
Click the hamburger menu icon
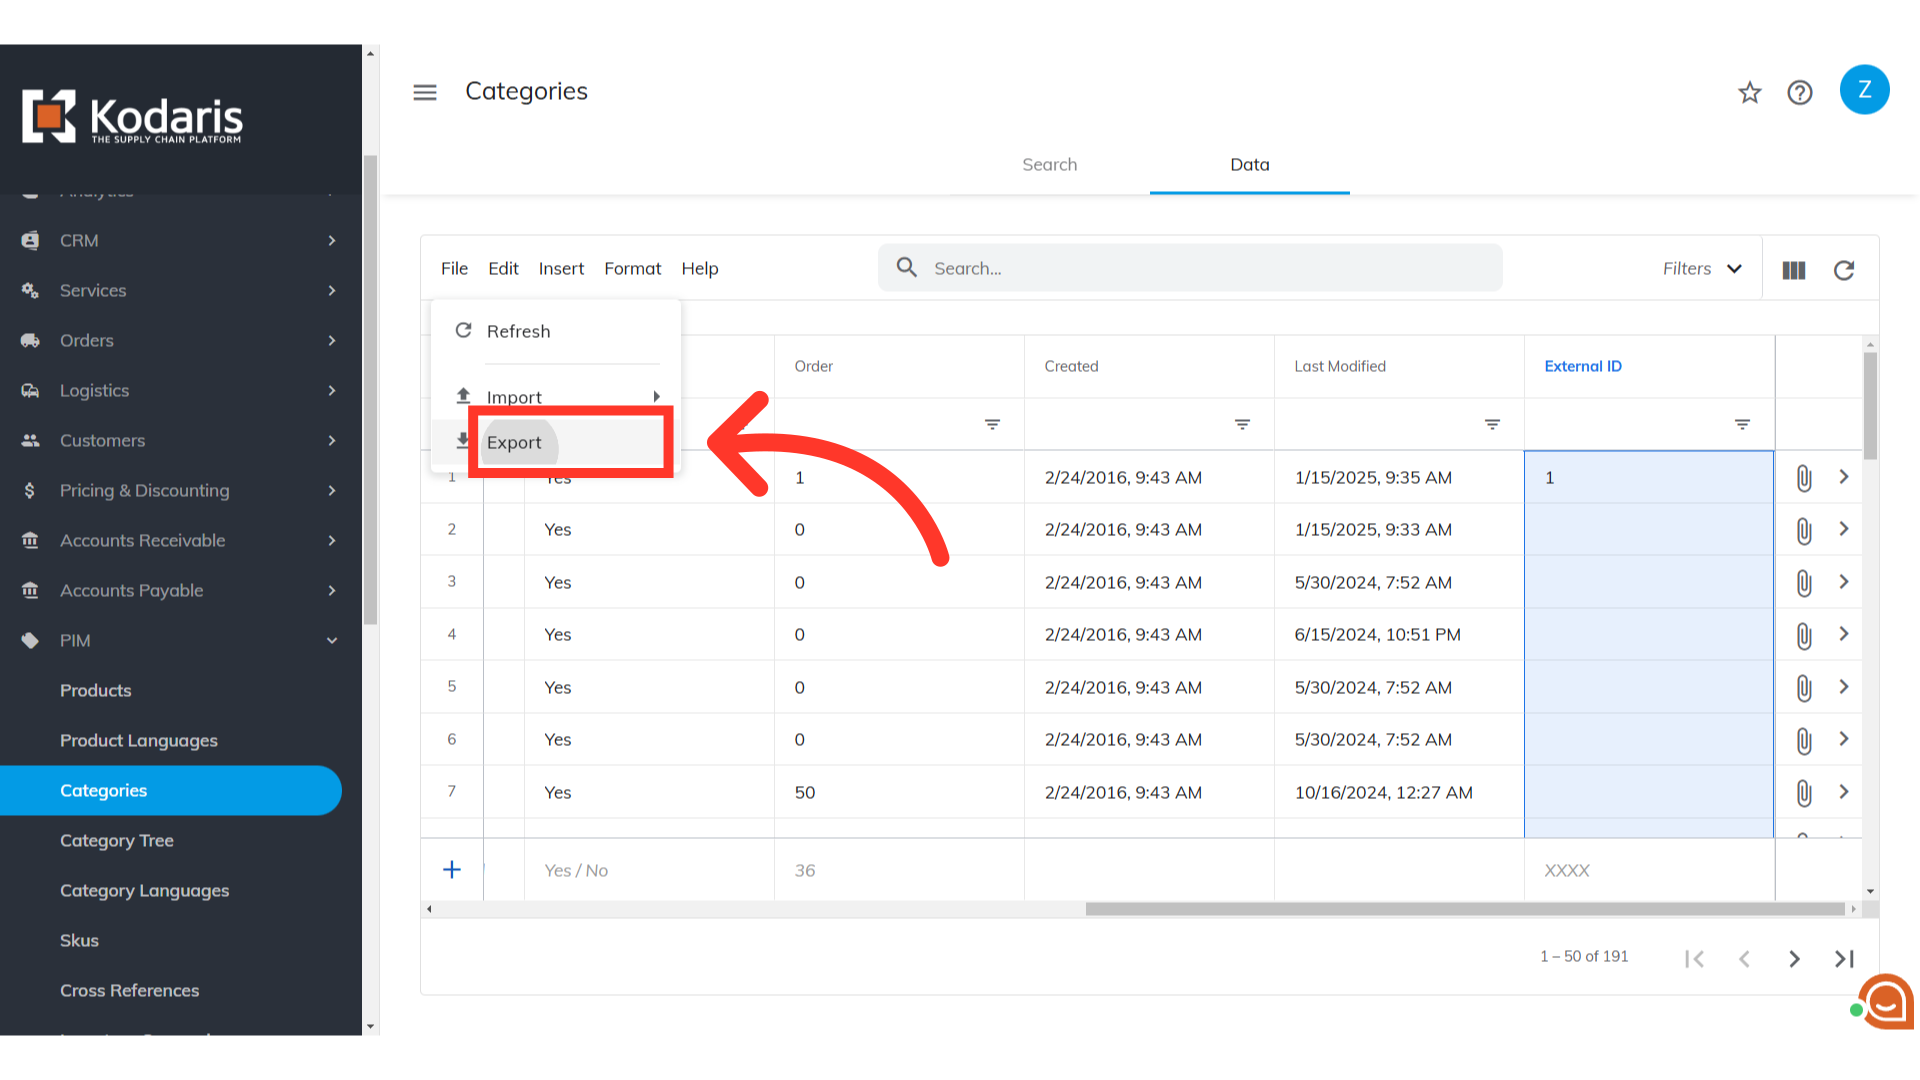425,92
